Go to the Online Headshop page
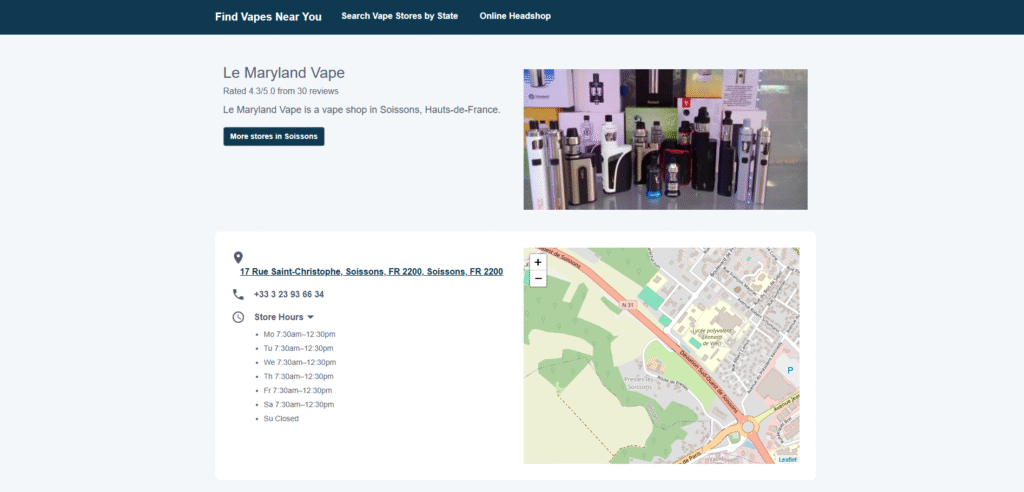 pyautogui.click(x=515, y=16)
